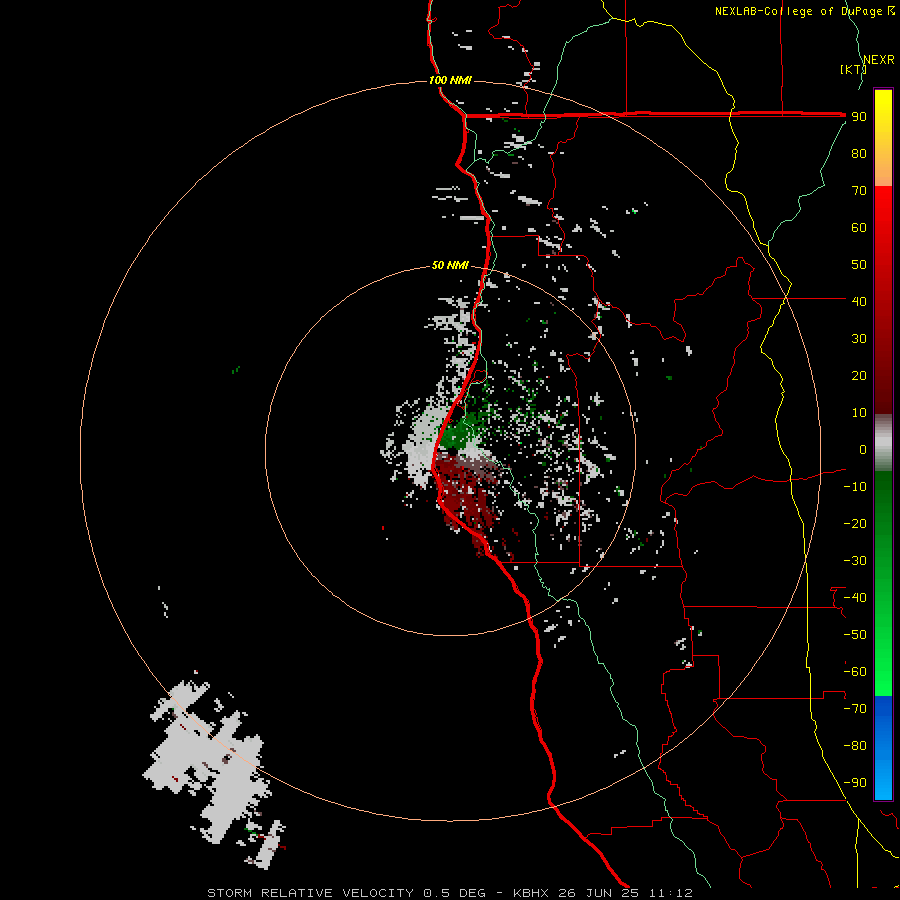Click the 30 value on velocity scale
Screen dimensions: 900x900
(x=859, y=339)
